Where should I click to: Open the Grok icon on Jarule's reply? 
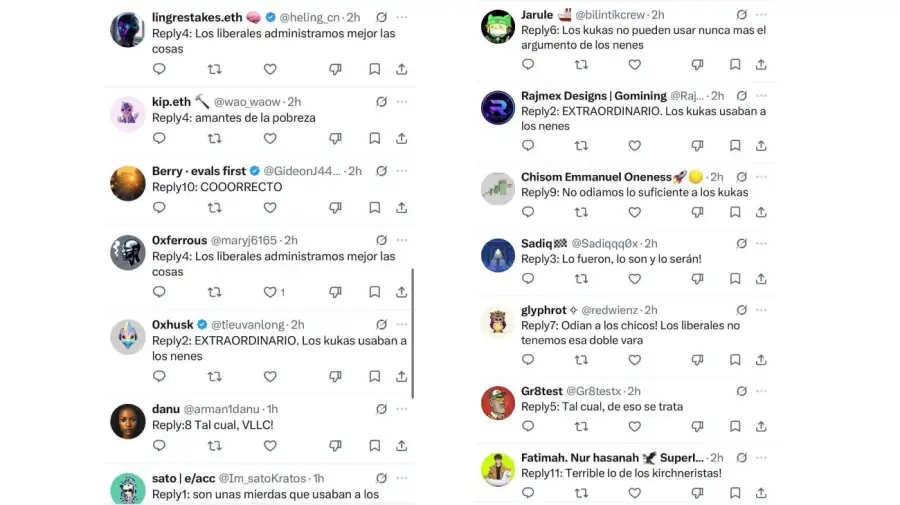click(x=742, y=14)
